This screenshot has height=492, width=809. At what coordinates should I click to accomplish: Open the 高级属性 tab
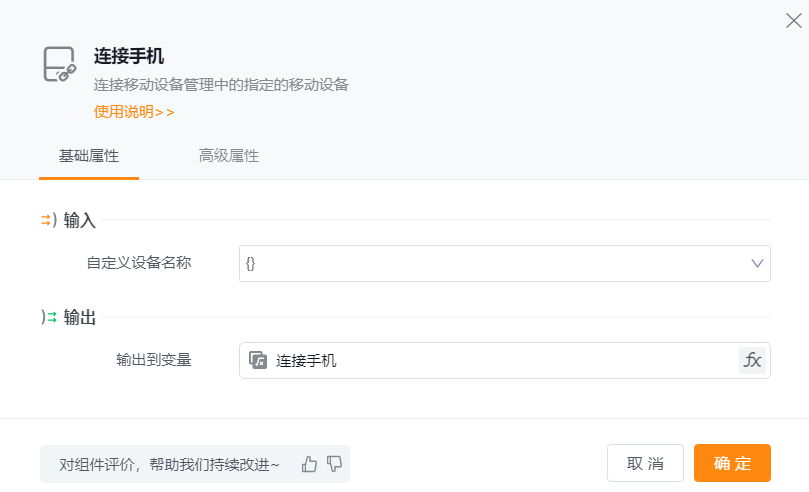point(229,156)
